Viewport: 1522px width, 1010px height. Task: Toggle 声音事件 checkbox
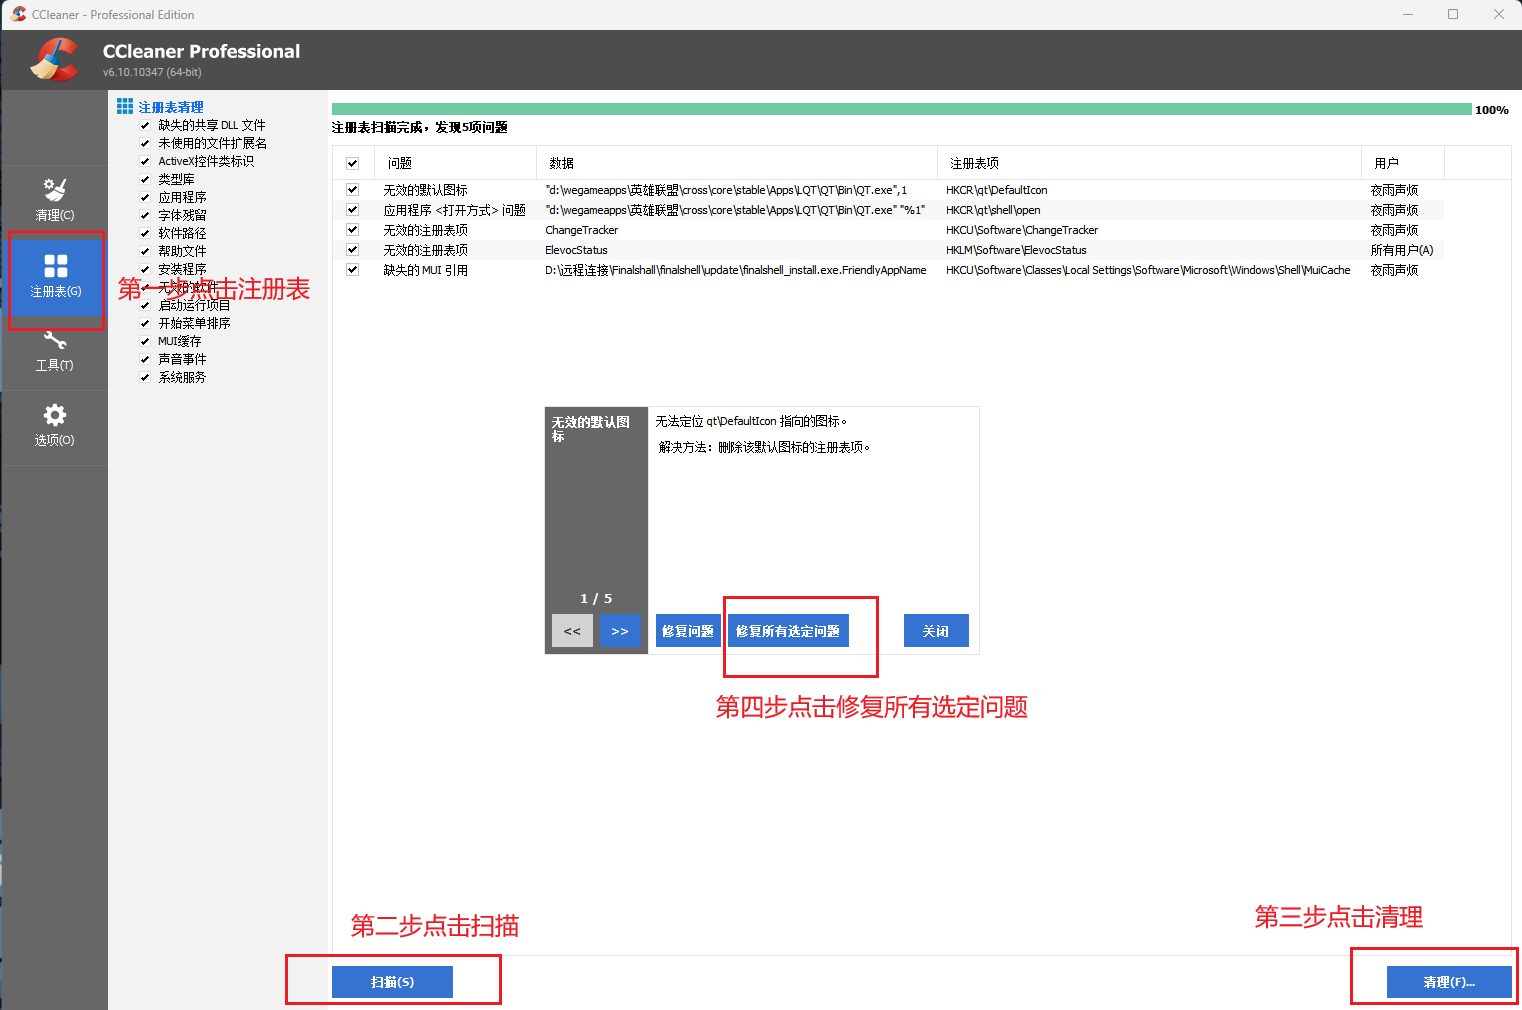click(145, 360)
